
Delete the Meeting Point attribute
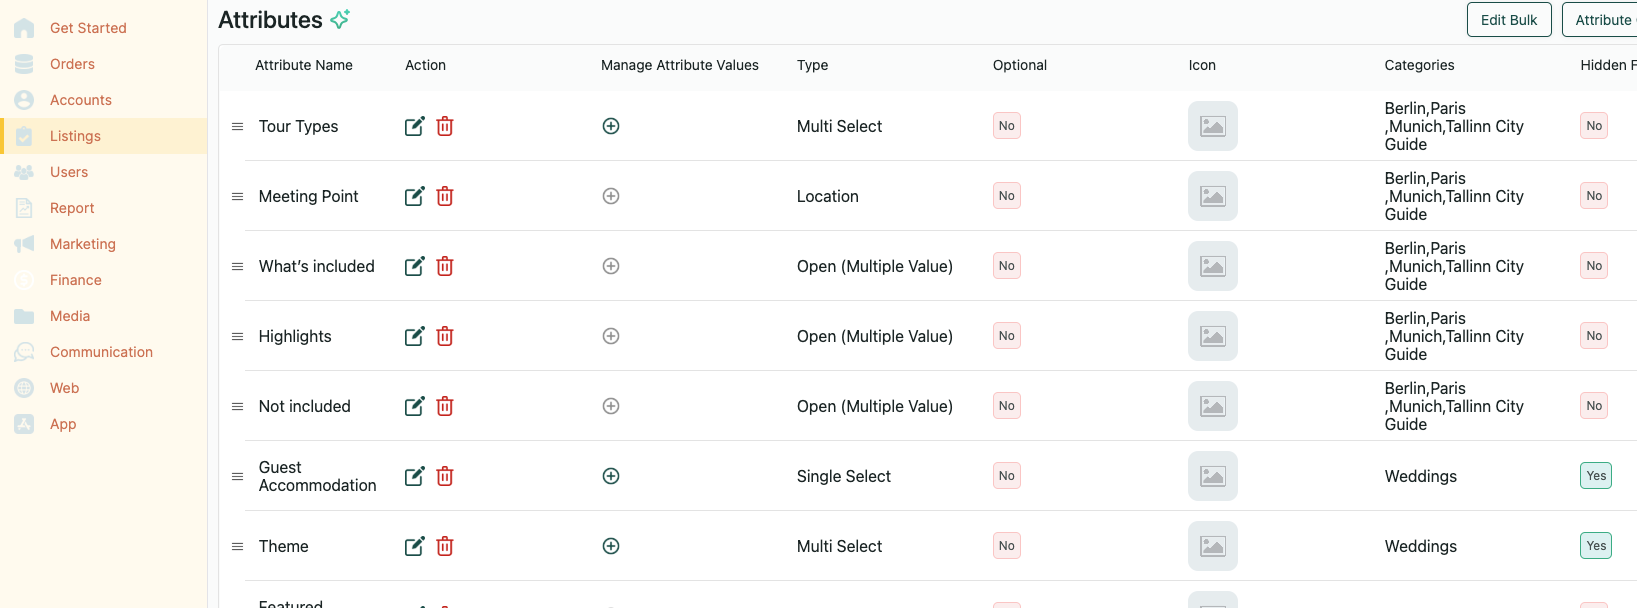[x=445, y=196]
